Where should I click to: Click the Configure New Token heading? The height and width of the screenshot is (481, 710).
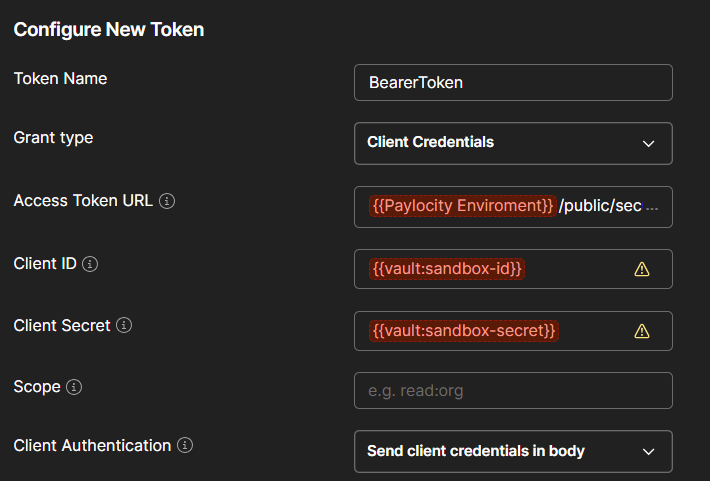tap(108, 30)
